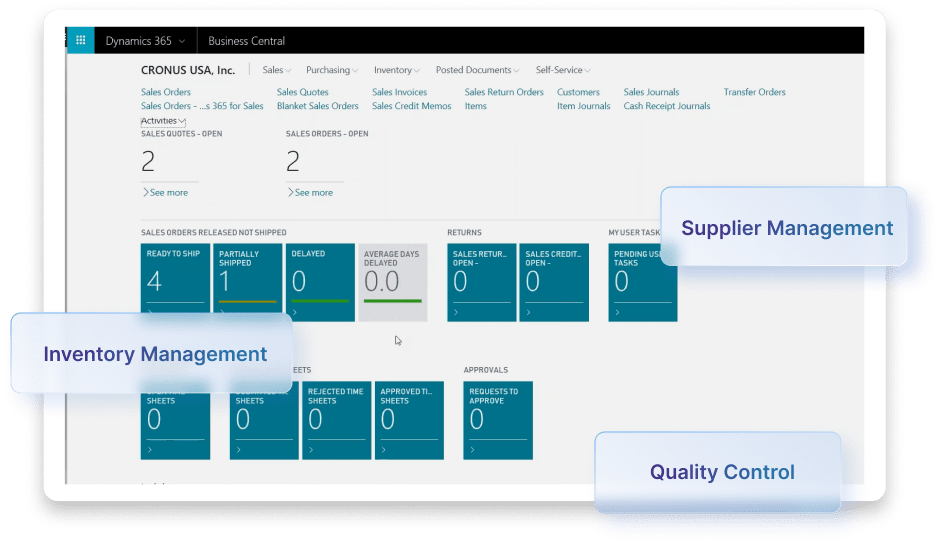The image size is (938, 544).
Task: Go to Sales Orders link
Action: click(166, 92)
